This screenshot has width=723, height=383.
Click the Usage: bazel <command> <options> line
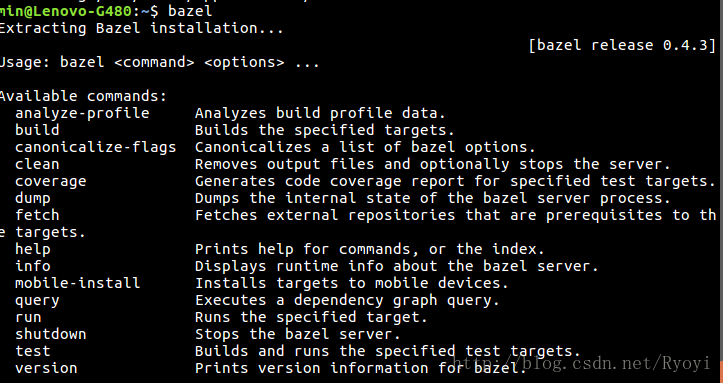[x=159, y=62]
